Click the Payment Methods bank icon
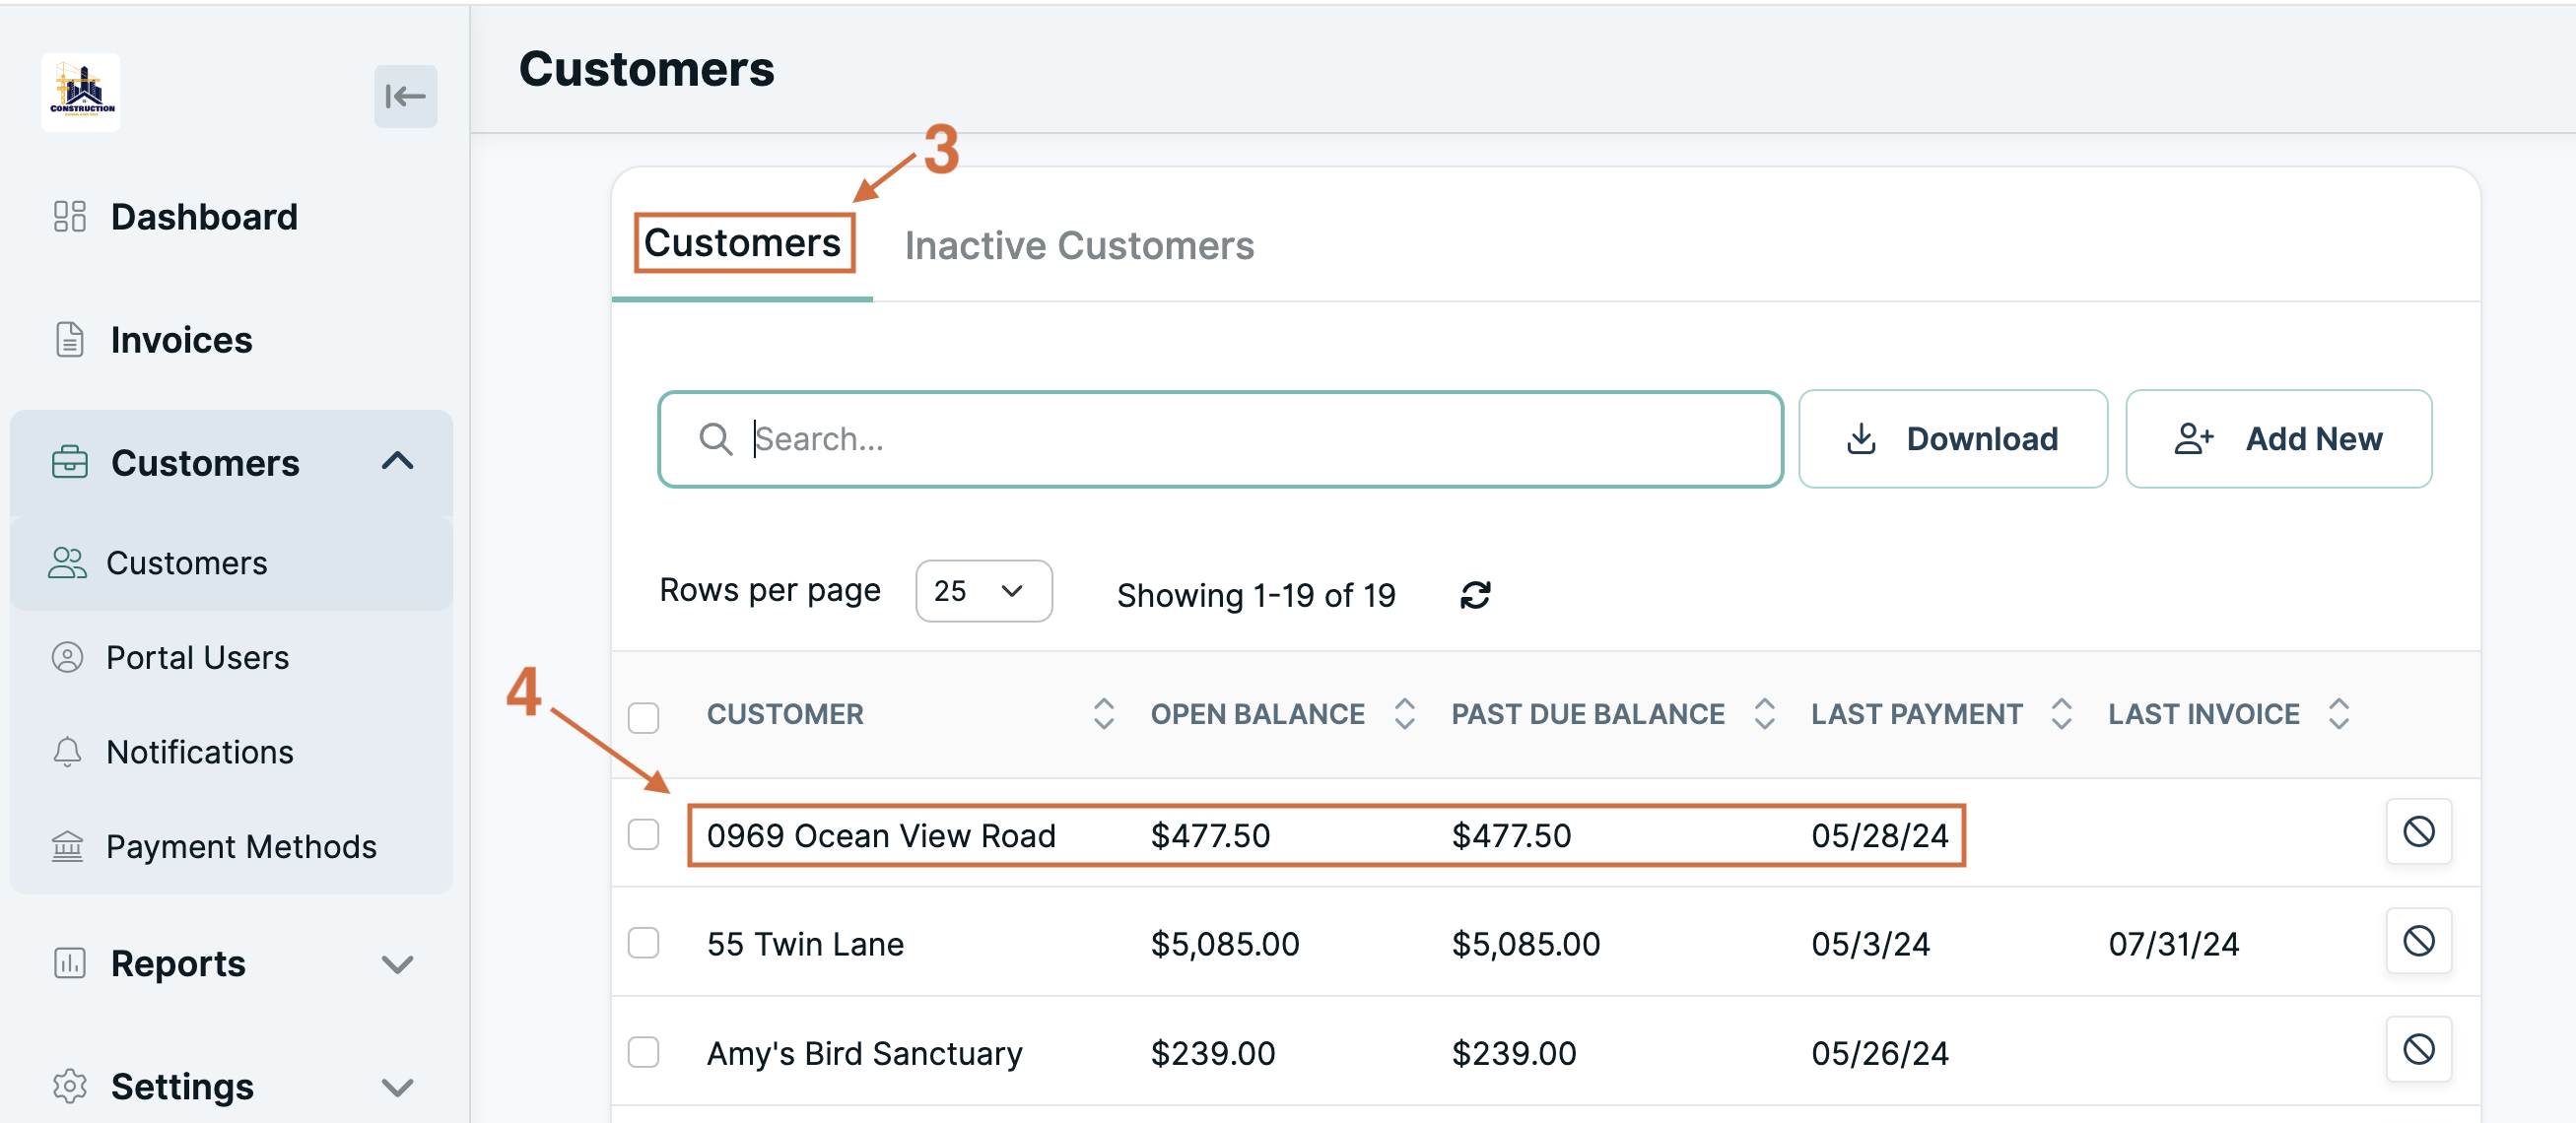2576x1123 pixels. click(x=67, y=847)
